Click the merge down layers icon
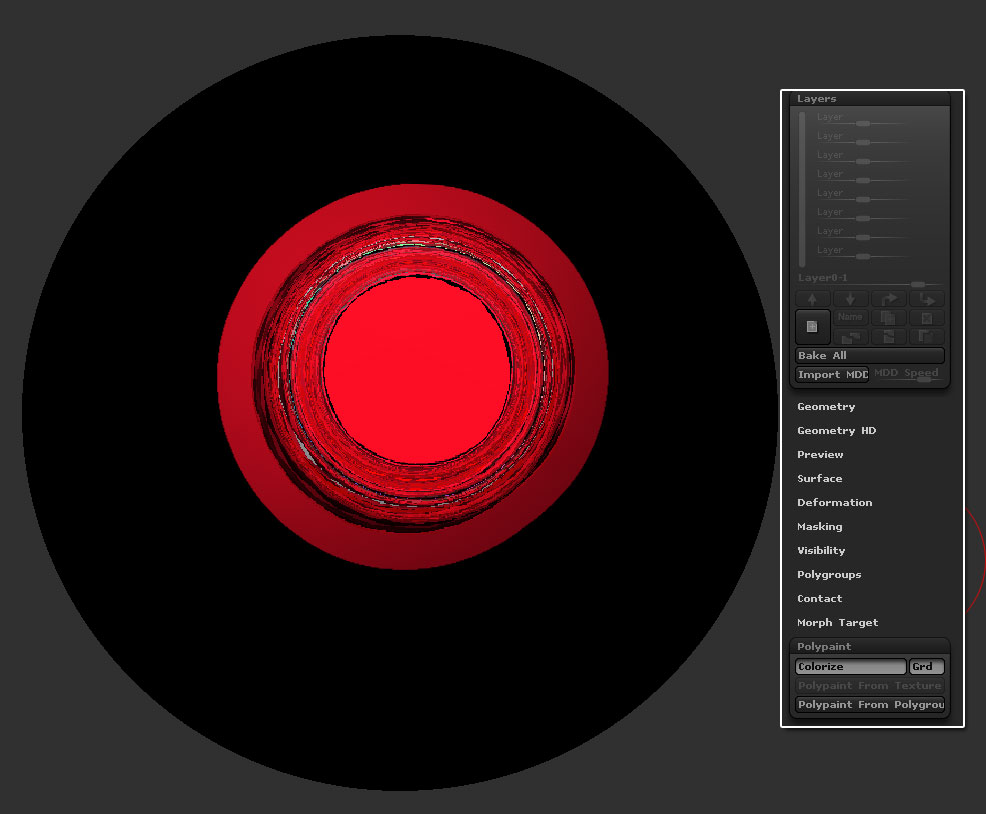Image resolution: width=986 pixels, height=814 pixels. click(850, 337)
